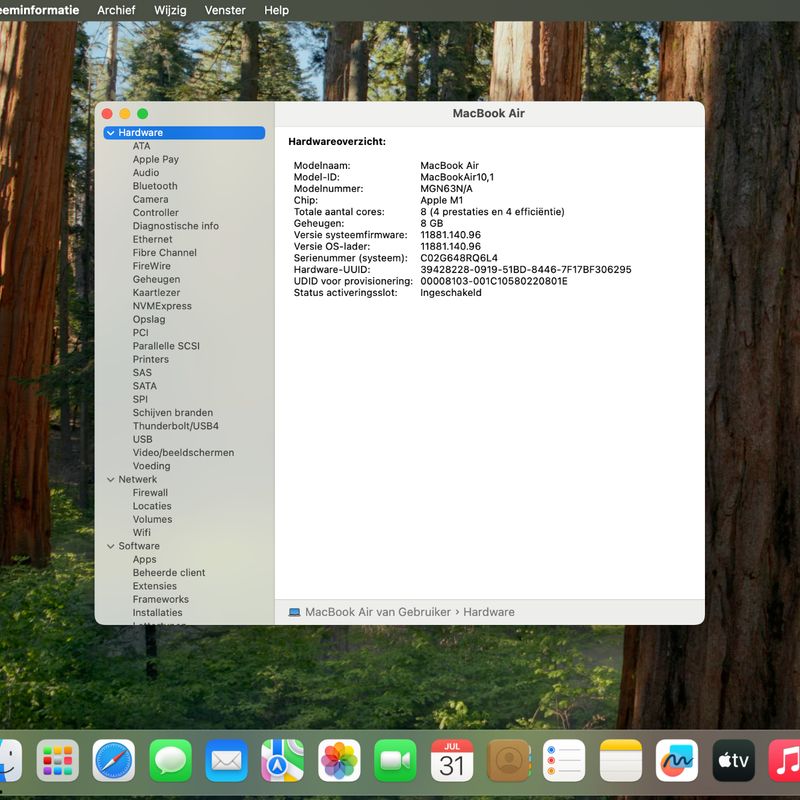This screenshot has height=800, width=800.
Task: Select Controller in the sidebar
Action: (x=156, y=212)
